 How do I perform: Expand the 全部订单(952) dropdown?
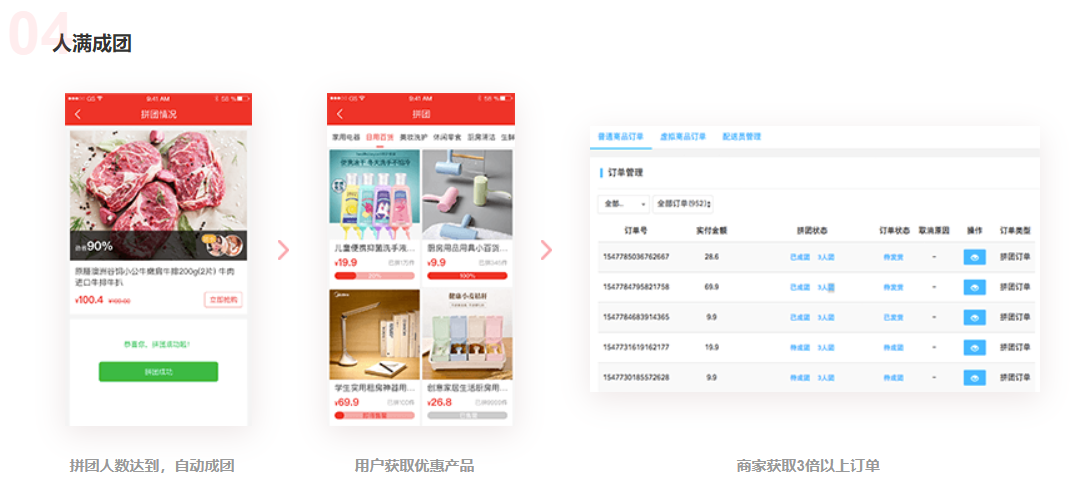tap(683, 204)
